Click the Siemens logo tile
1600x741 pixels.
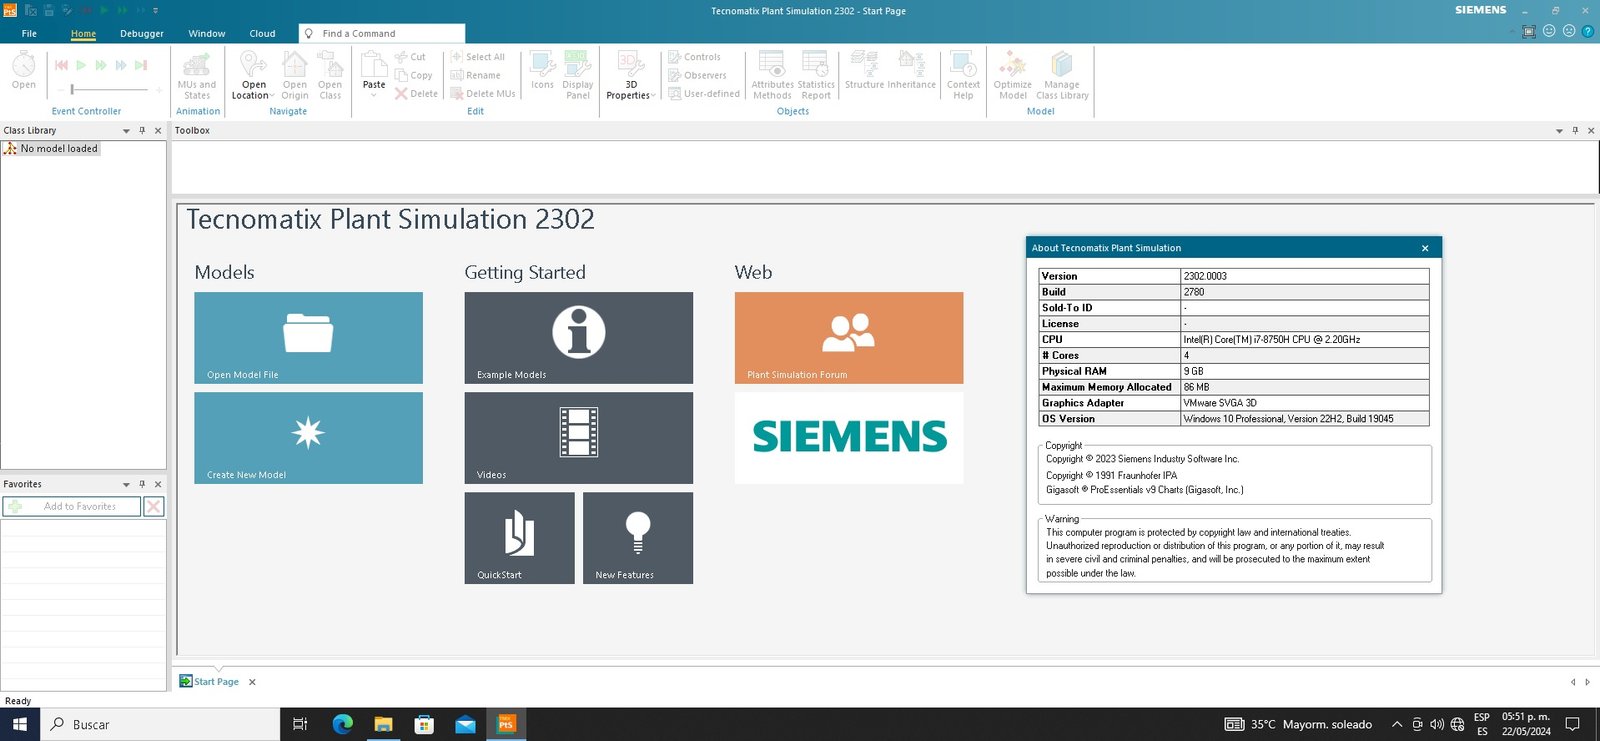click(849, 437)
